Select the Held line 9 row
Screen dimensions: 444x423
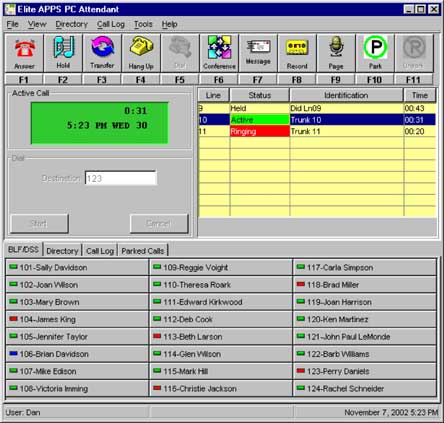point(317,108)
